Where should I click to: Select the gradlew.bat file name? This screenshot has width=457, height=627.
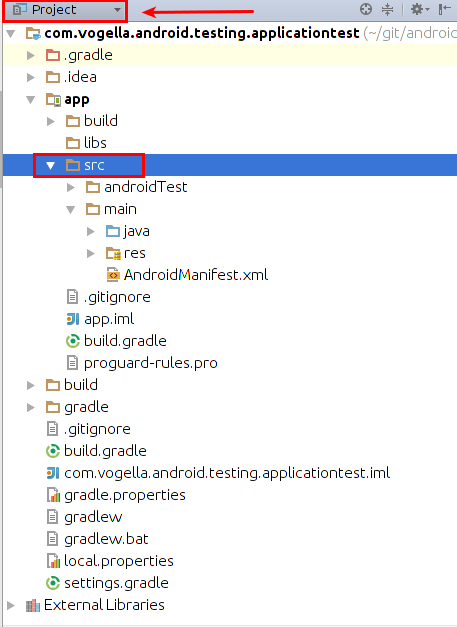[106, 539]
